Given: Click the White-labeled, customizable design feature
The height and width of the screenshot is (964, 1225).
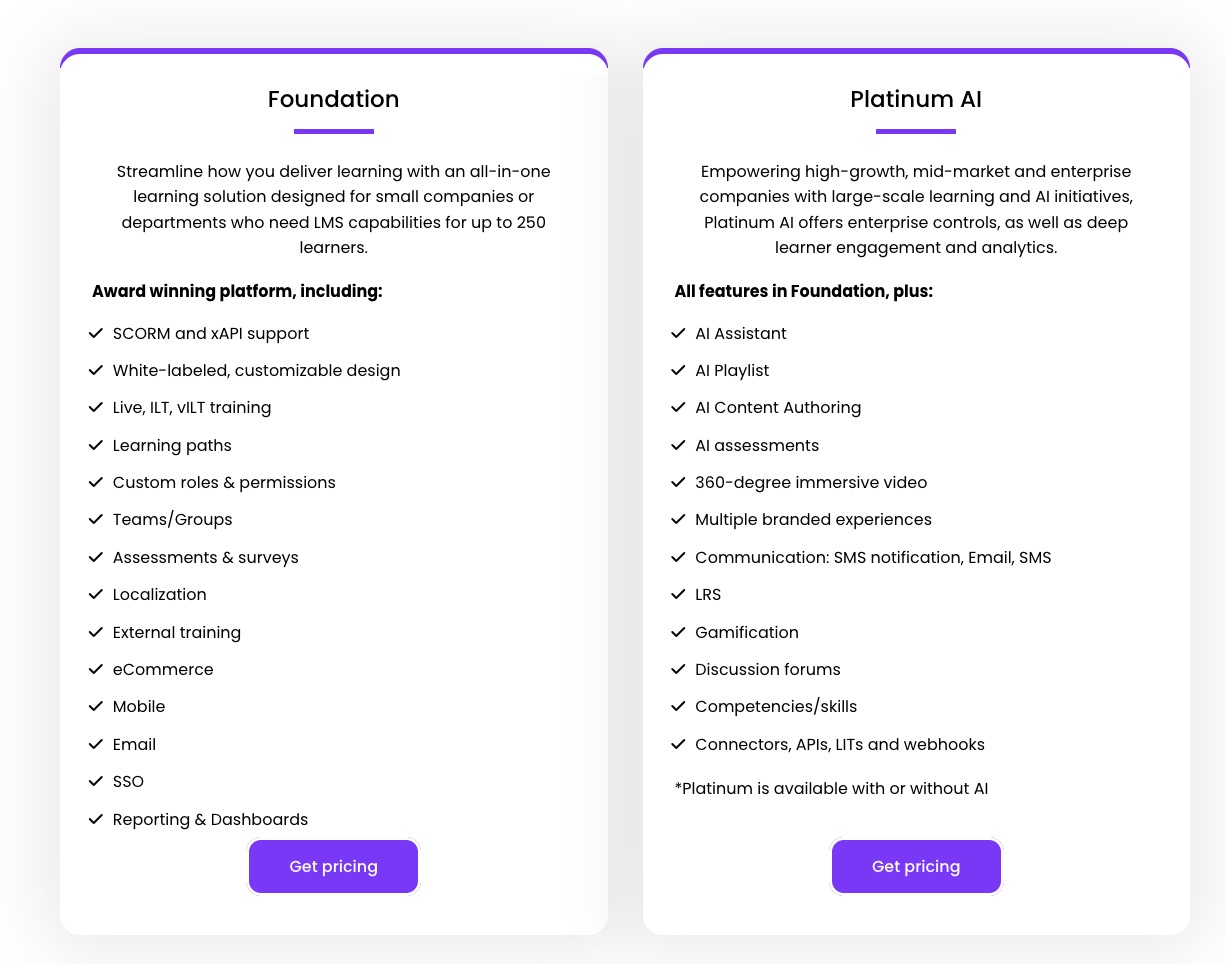Looking at the screenshot, I should tap(256, 370).
